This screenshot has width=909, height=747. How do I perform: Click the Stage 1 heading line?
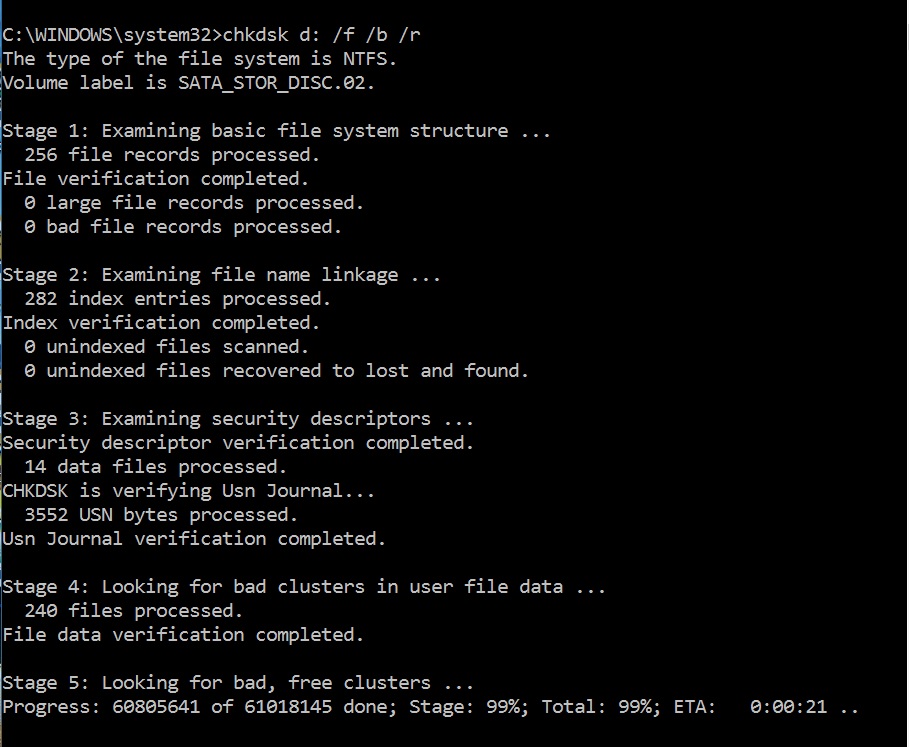coord(276,131)
